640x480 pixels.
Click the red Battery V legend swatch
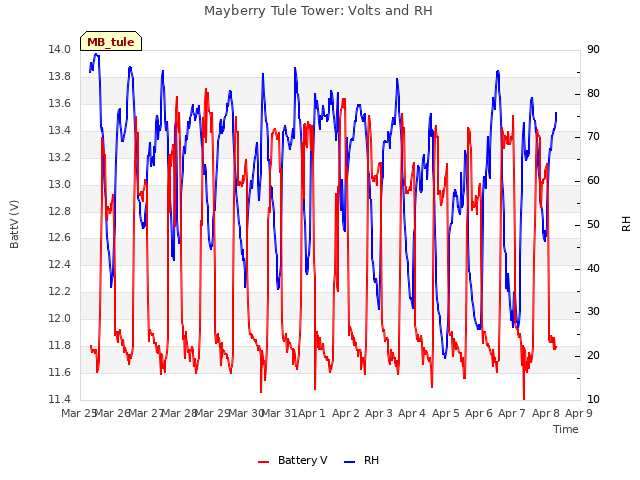264,461
